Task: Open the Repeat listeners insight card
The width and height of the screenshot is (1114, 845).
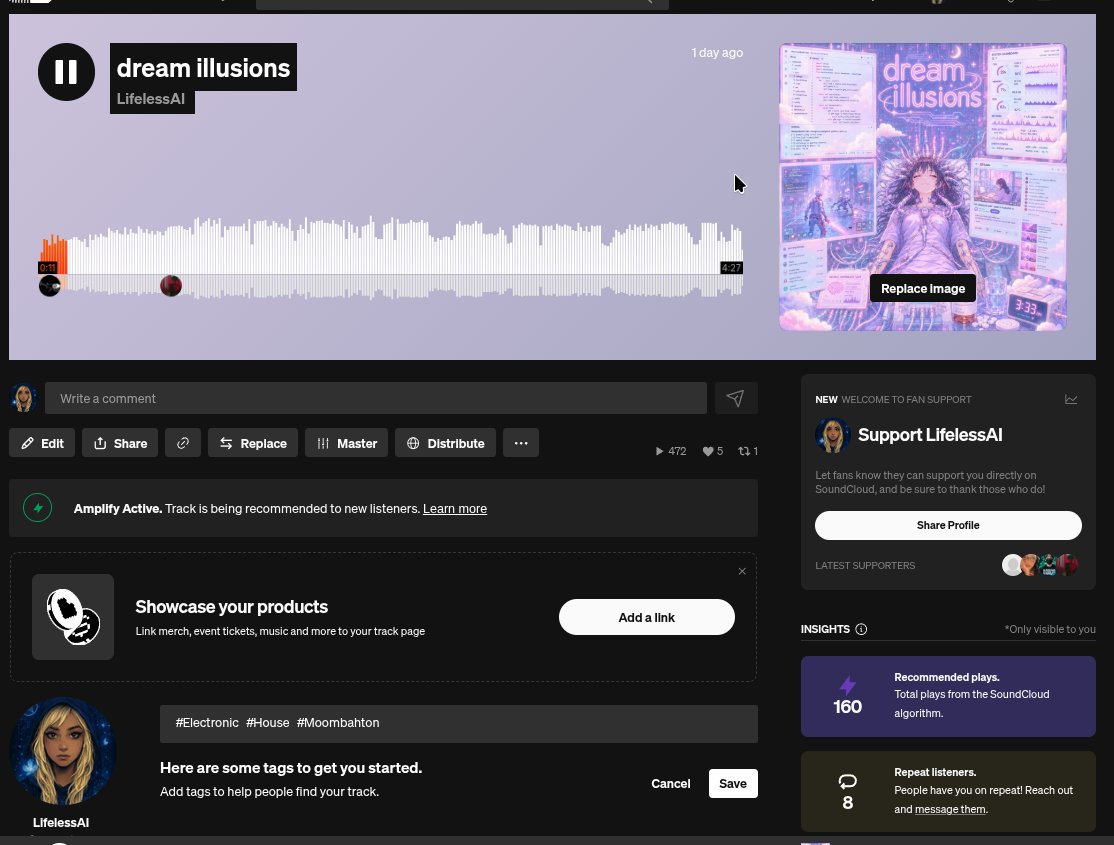Action: pyautogui.click(x=948, y=792)
